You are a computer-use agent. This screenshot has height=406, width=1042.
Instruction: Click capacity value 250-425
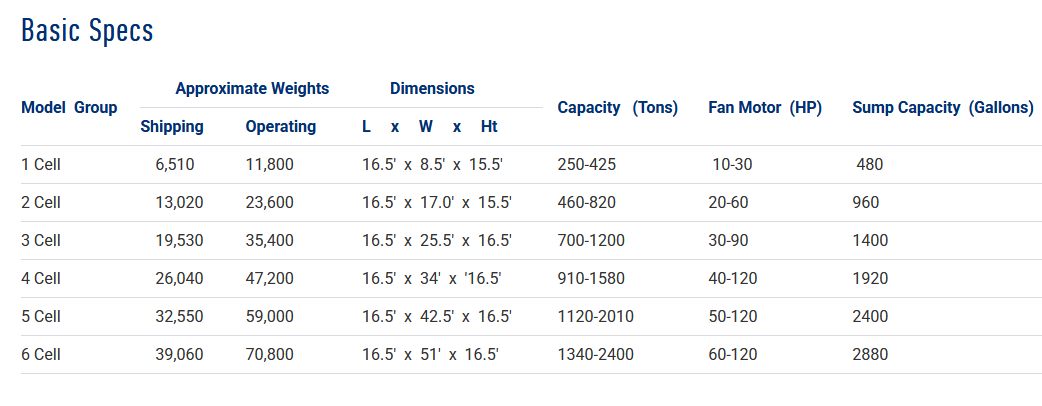586,164
